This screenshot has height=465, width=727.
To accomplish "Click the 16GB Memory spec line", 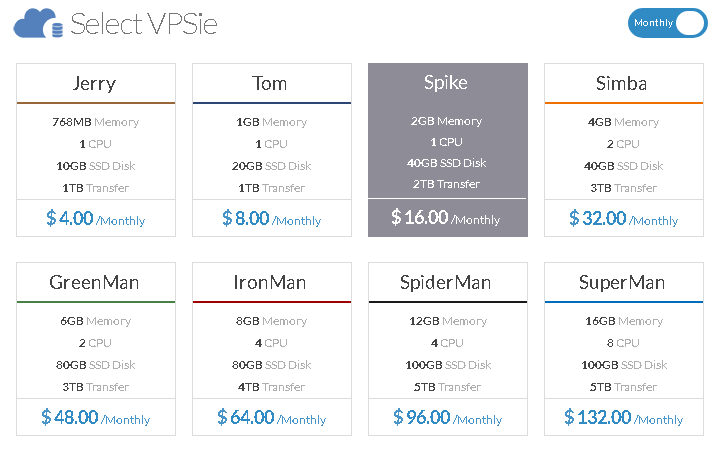I will tap(624, 321).
